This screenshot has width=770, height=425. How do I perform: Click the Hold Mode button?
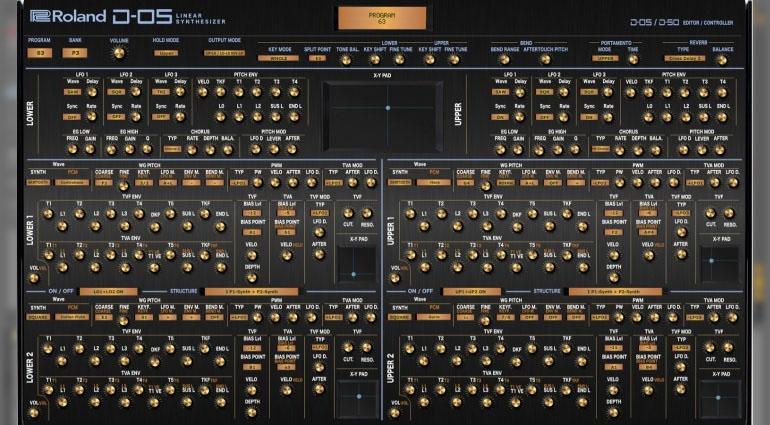coord(166,53)
